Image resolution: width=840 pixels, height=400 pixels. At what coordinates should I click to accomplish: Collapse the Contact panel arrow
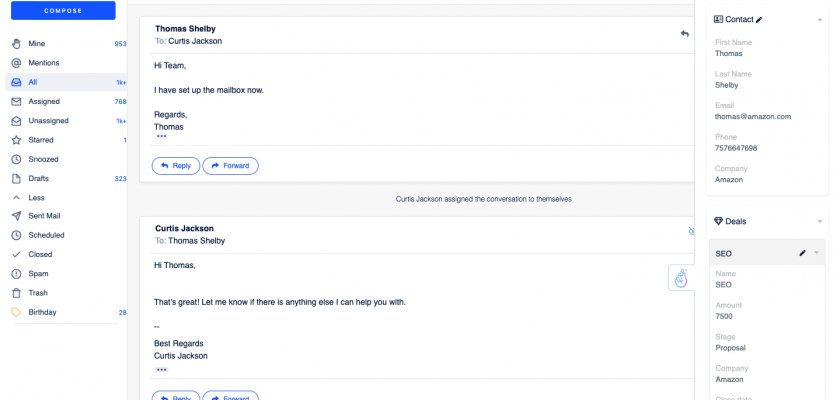click(820, 19)
